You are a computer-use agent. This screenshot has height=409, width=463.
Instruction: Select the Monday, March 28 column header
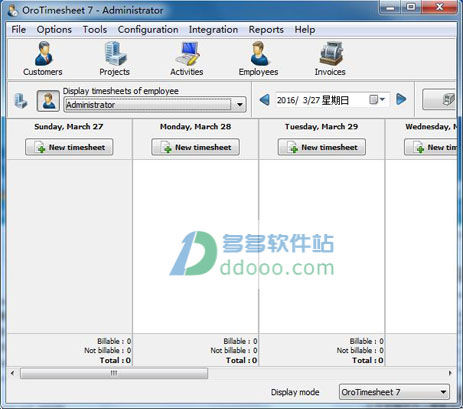pyautogui.click(x=195, y=127)
